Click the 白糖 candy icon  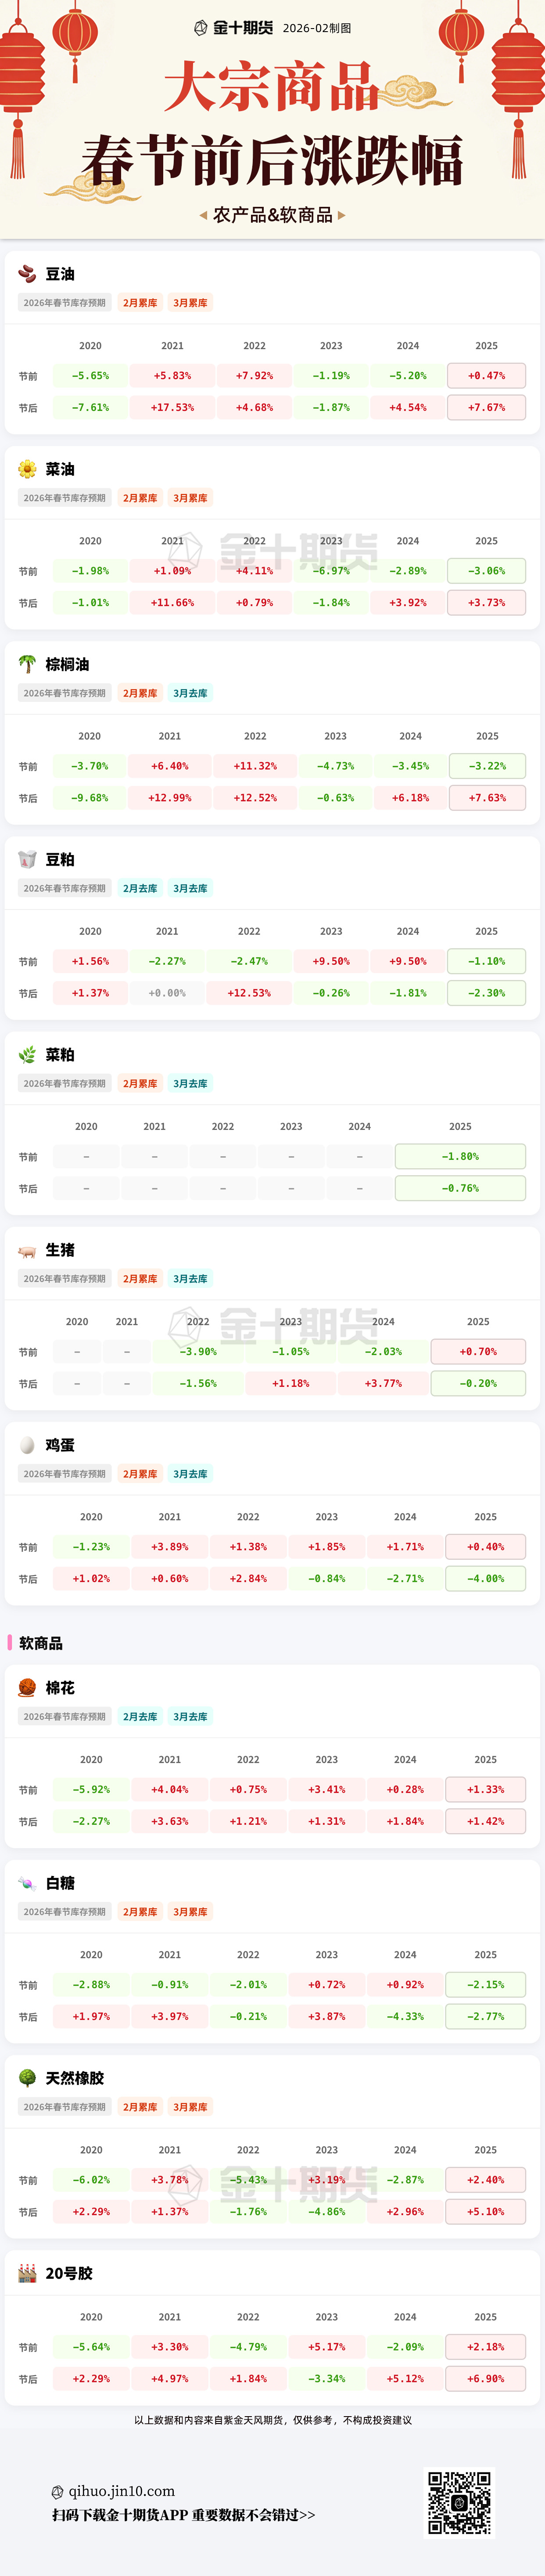[27, 1882]
